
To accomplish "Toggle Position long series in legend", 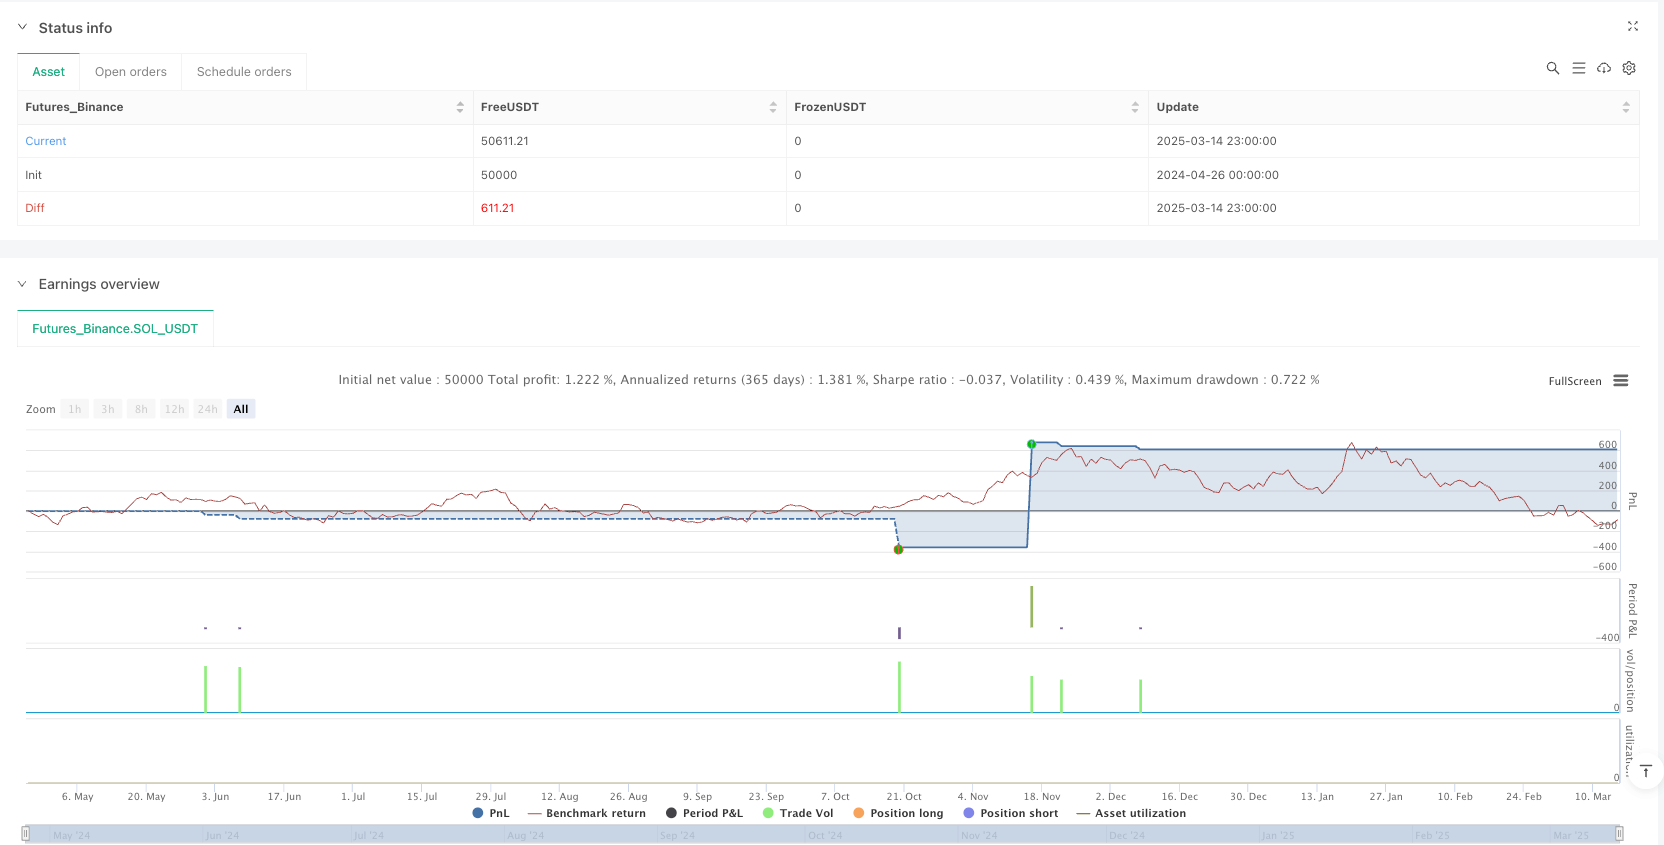I will (898, 813).
